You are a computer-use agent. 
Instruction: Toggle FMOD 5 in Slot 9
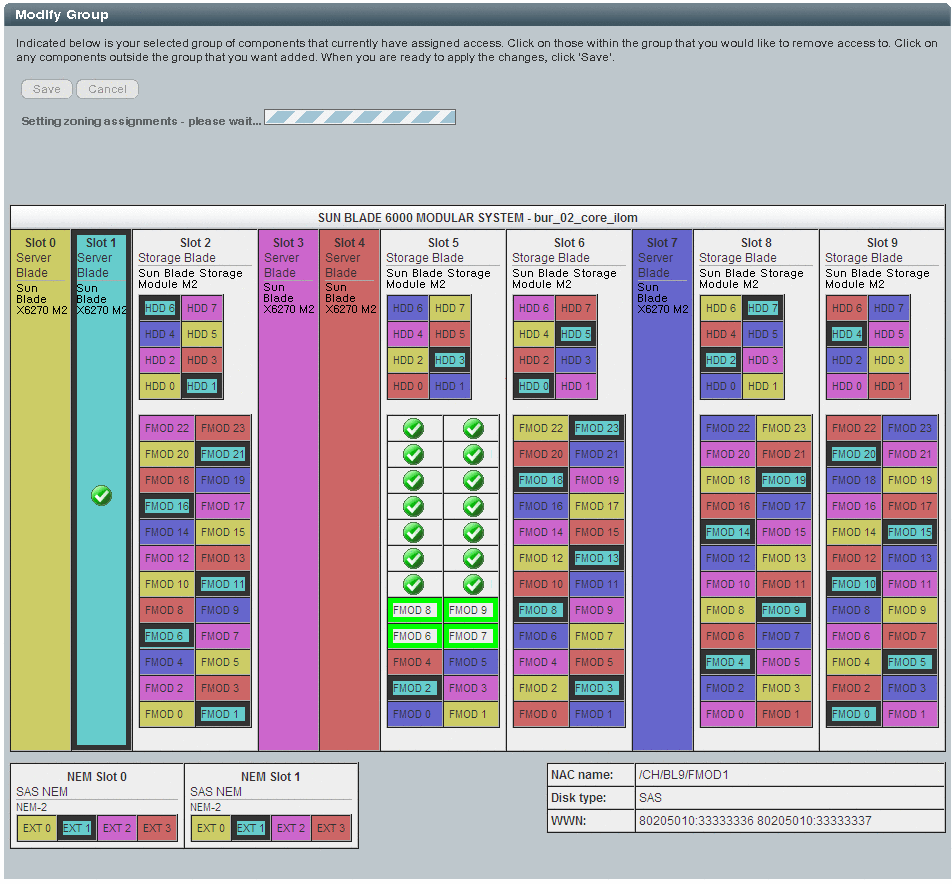(x=910, y=662)
